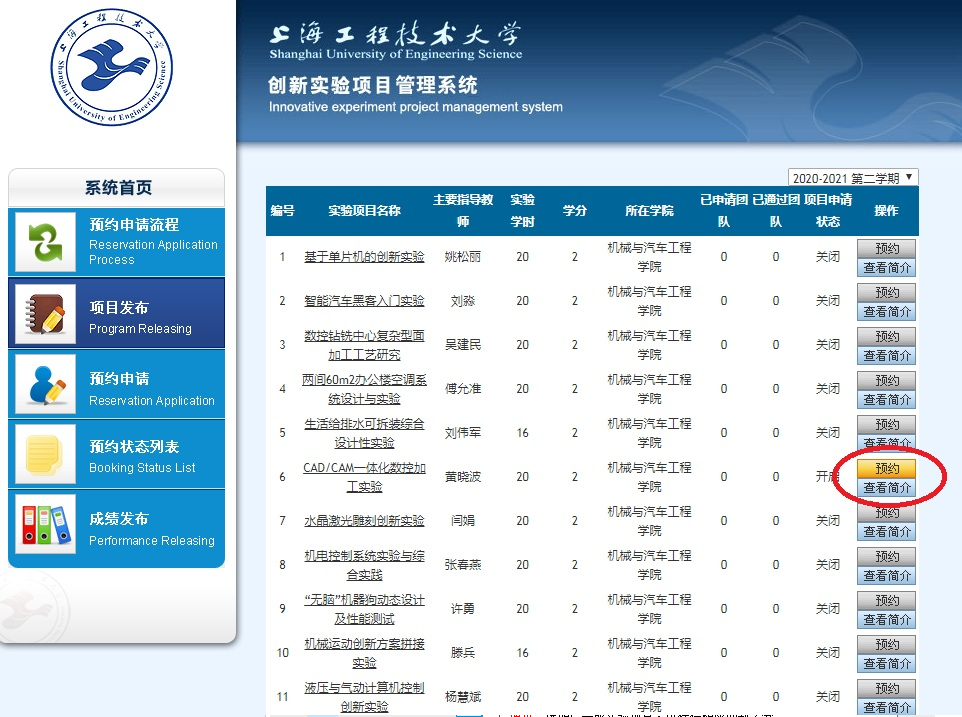This screenshot has height=717, width=962.
Task: Click the notebook icon for Program Releasing
Action: 45,314
